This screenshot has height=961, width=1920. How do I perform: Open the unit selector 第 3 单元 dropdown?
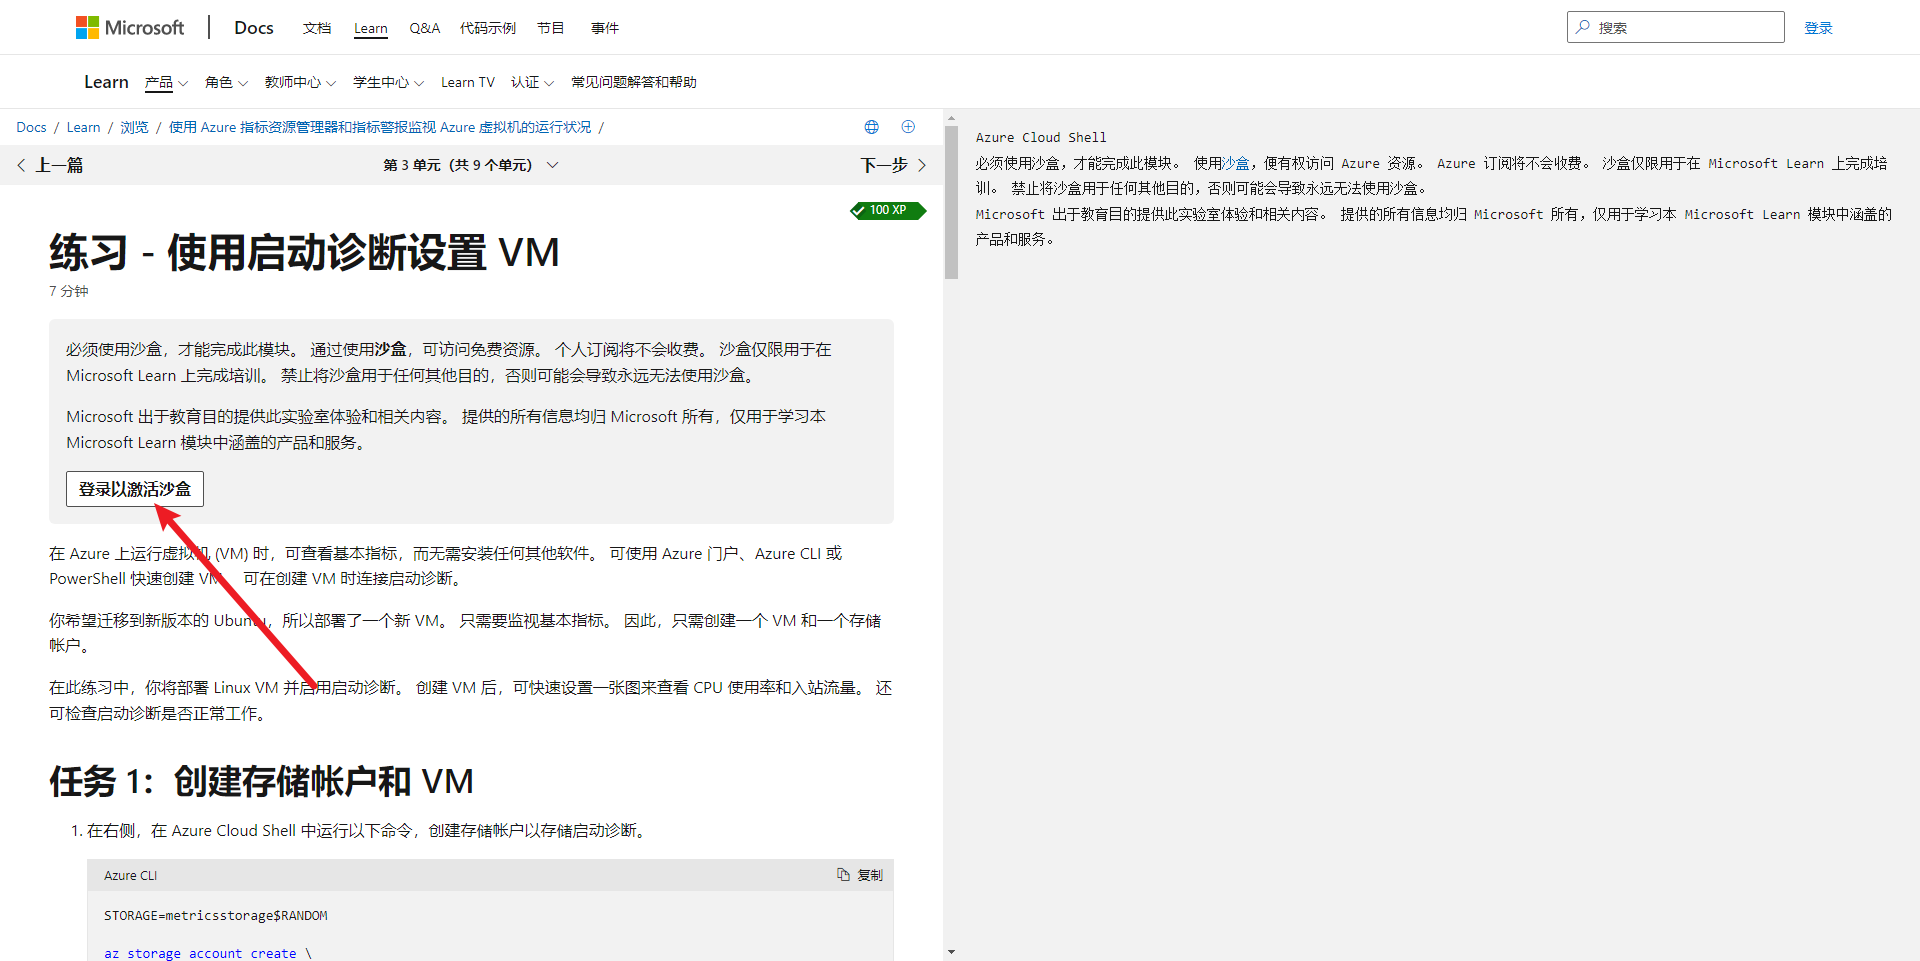click(471, 165)
